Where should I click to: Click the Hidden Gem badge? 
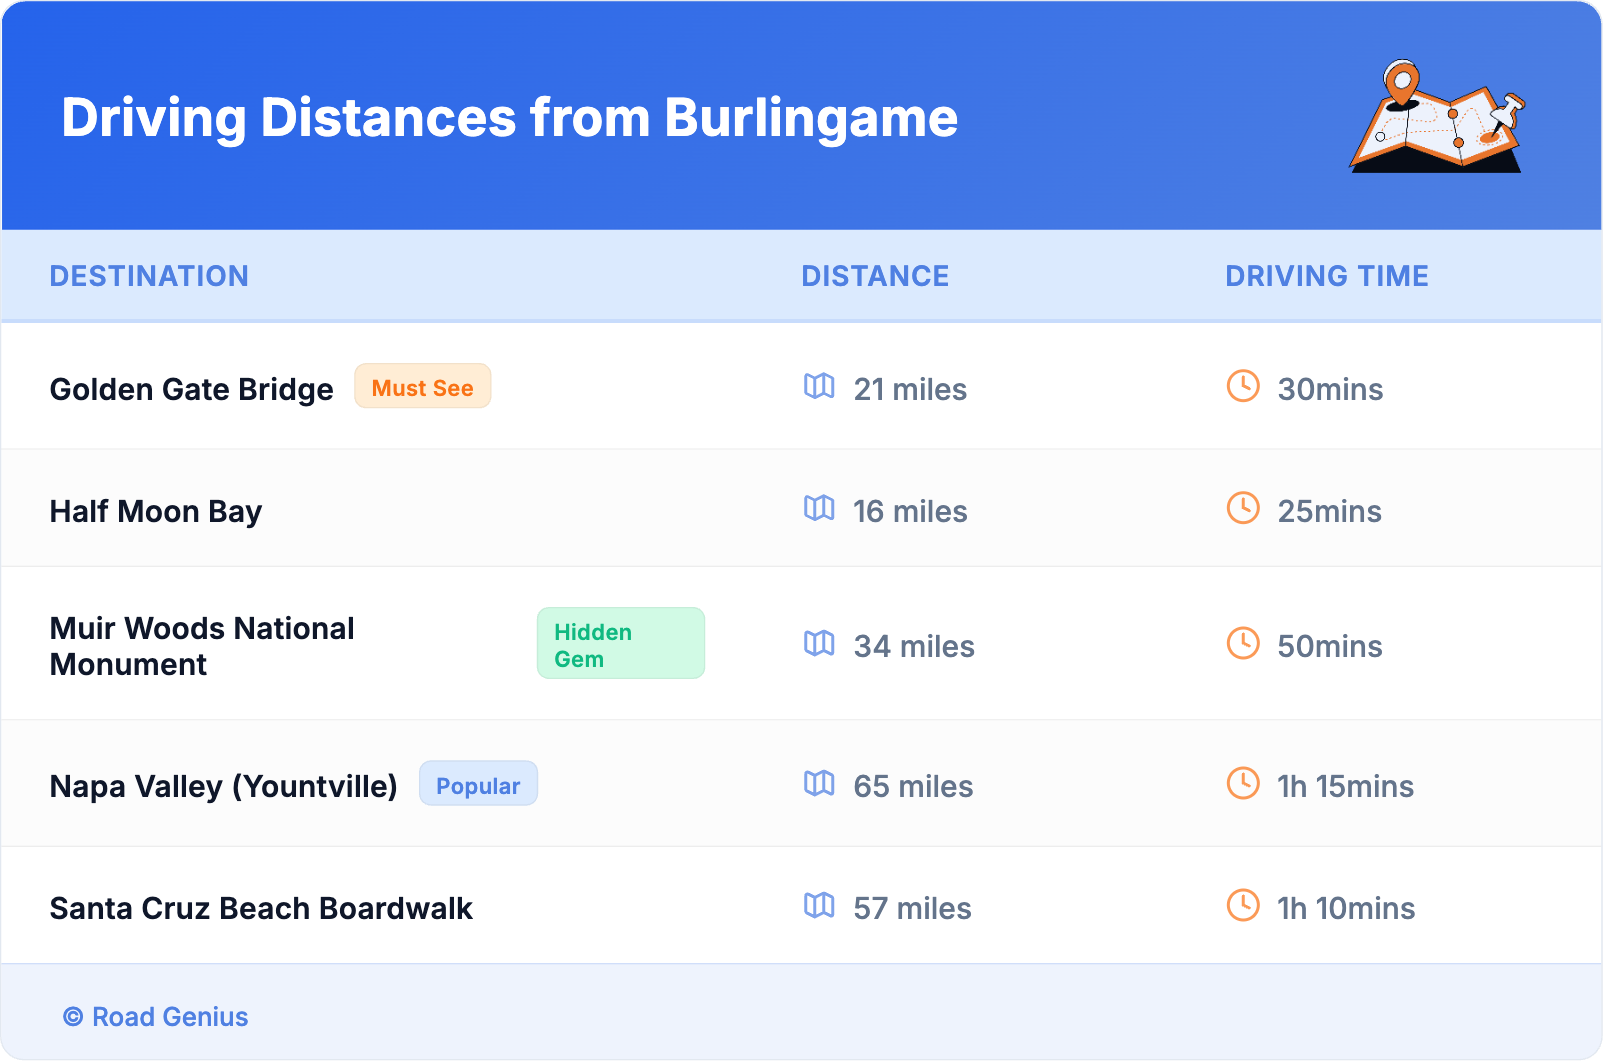click(x=620, y=644)
